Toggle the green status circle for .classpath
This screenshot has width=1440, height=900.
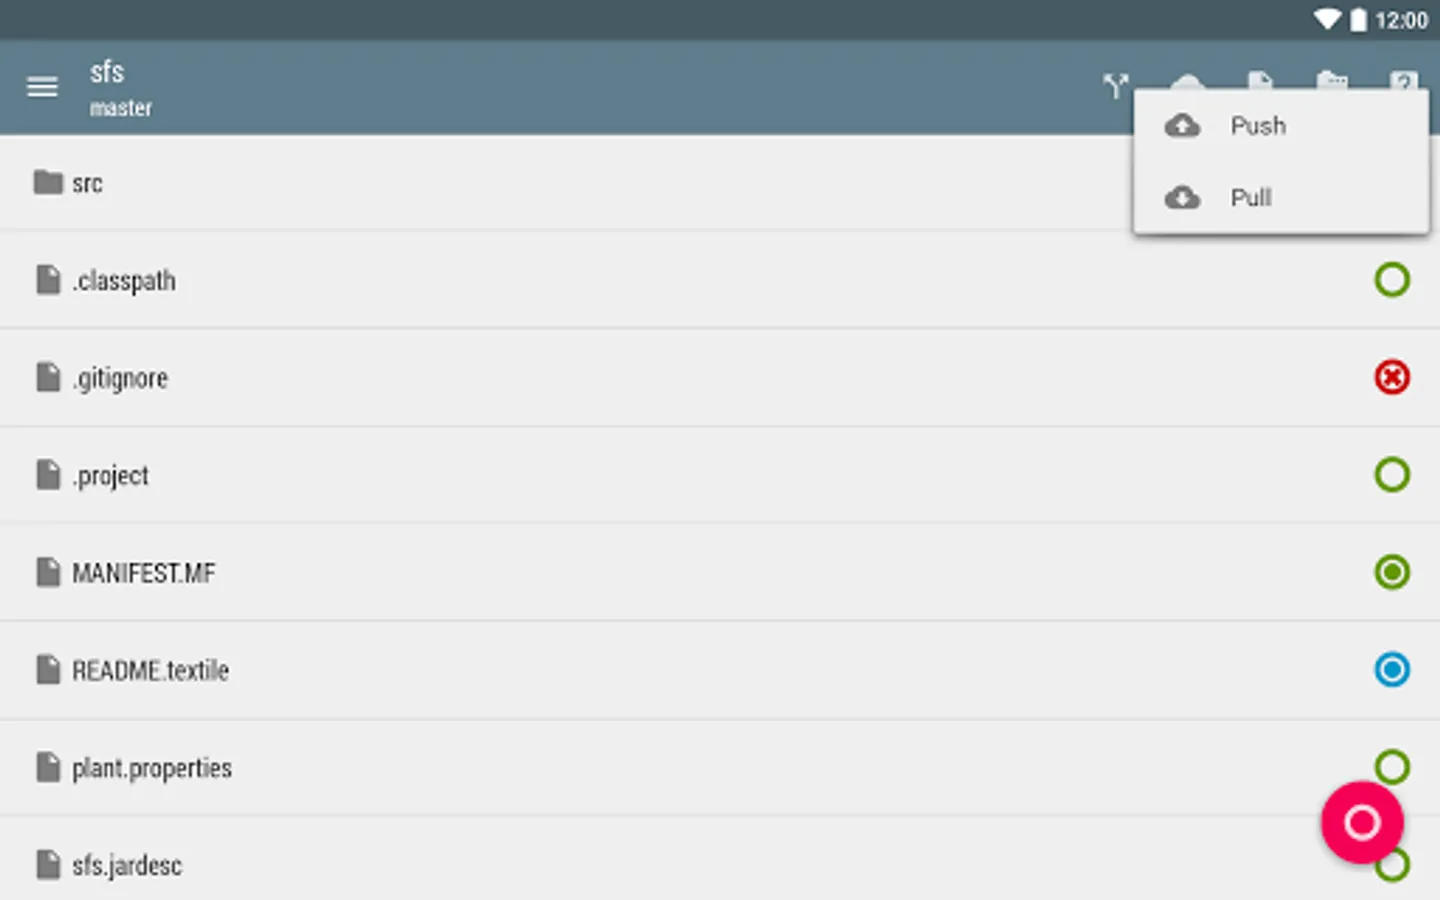coord(1391,280)
